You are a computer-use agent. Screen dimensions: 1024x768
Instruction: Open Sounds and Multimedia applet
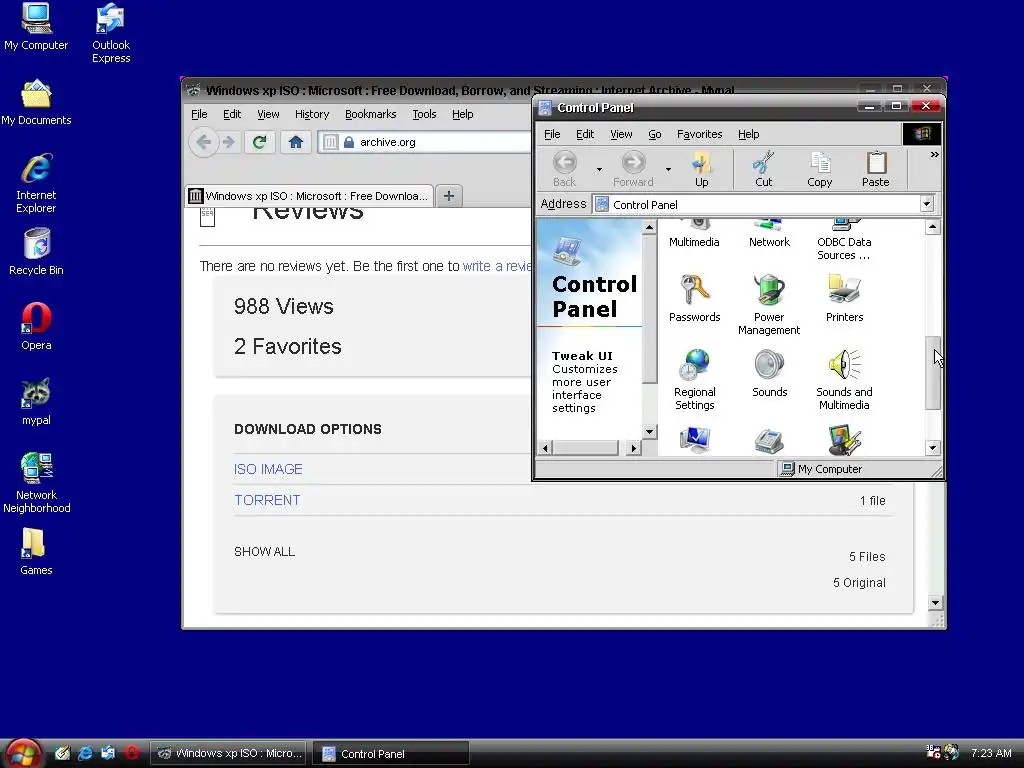844,380
